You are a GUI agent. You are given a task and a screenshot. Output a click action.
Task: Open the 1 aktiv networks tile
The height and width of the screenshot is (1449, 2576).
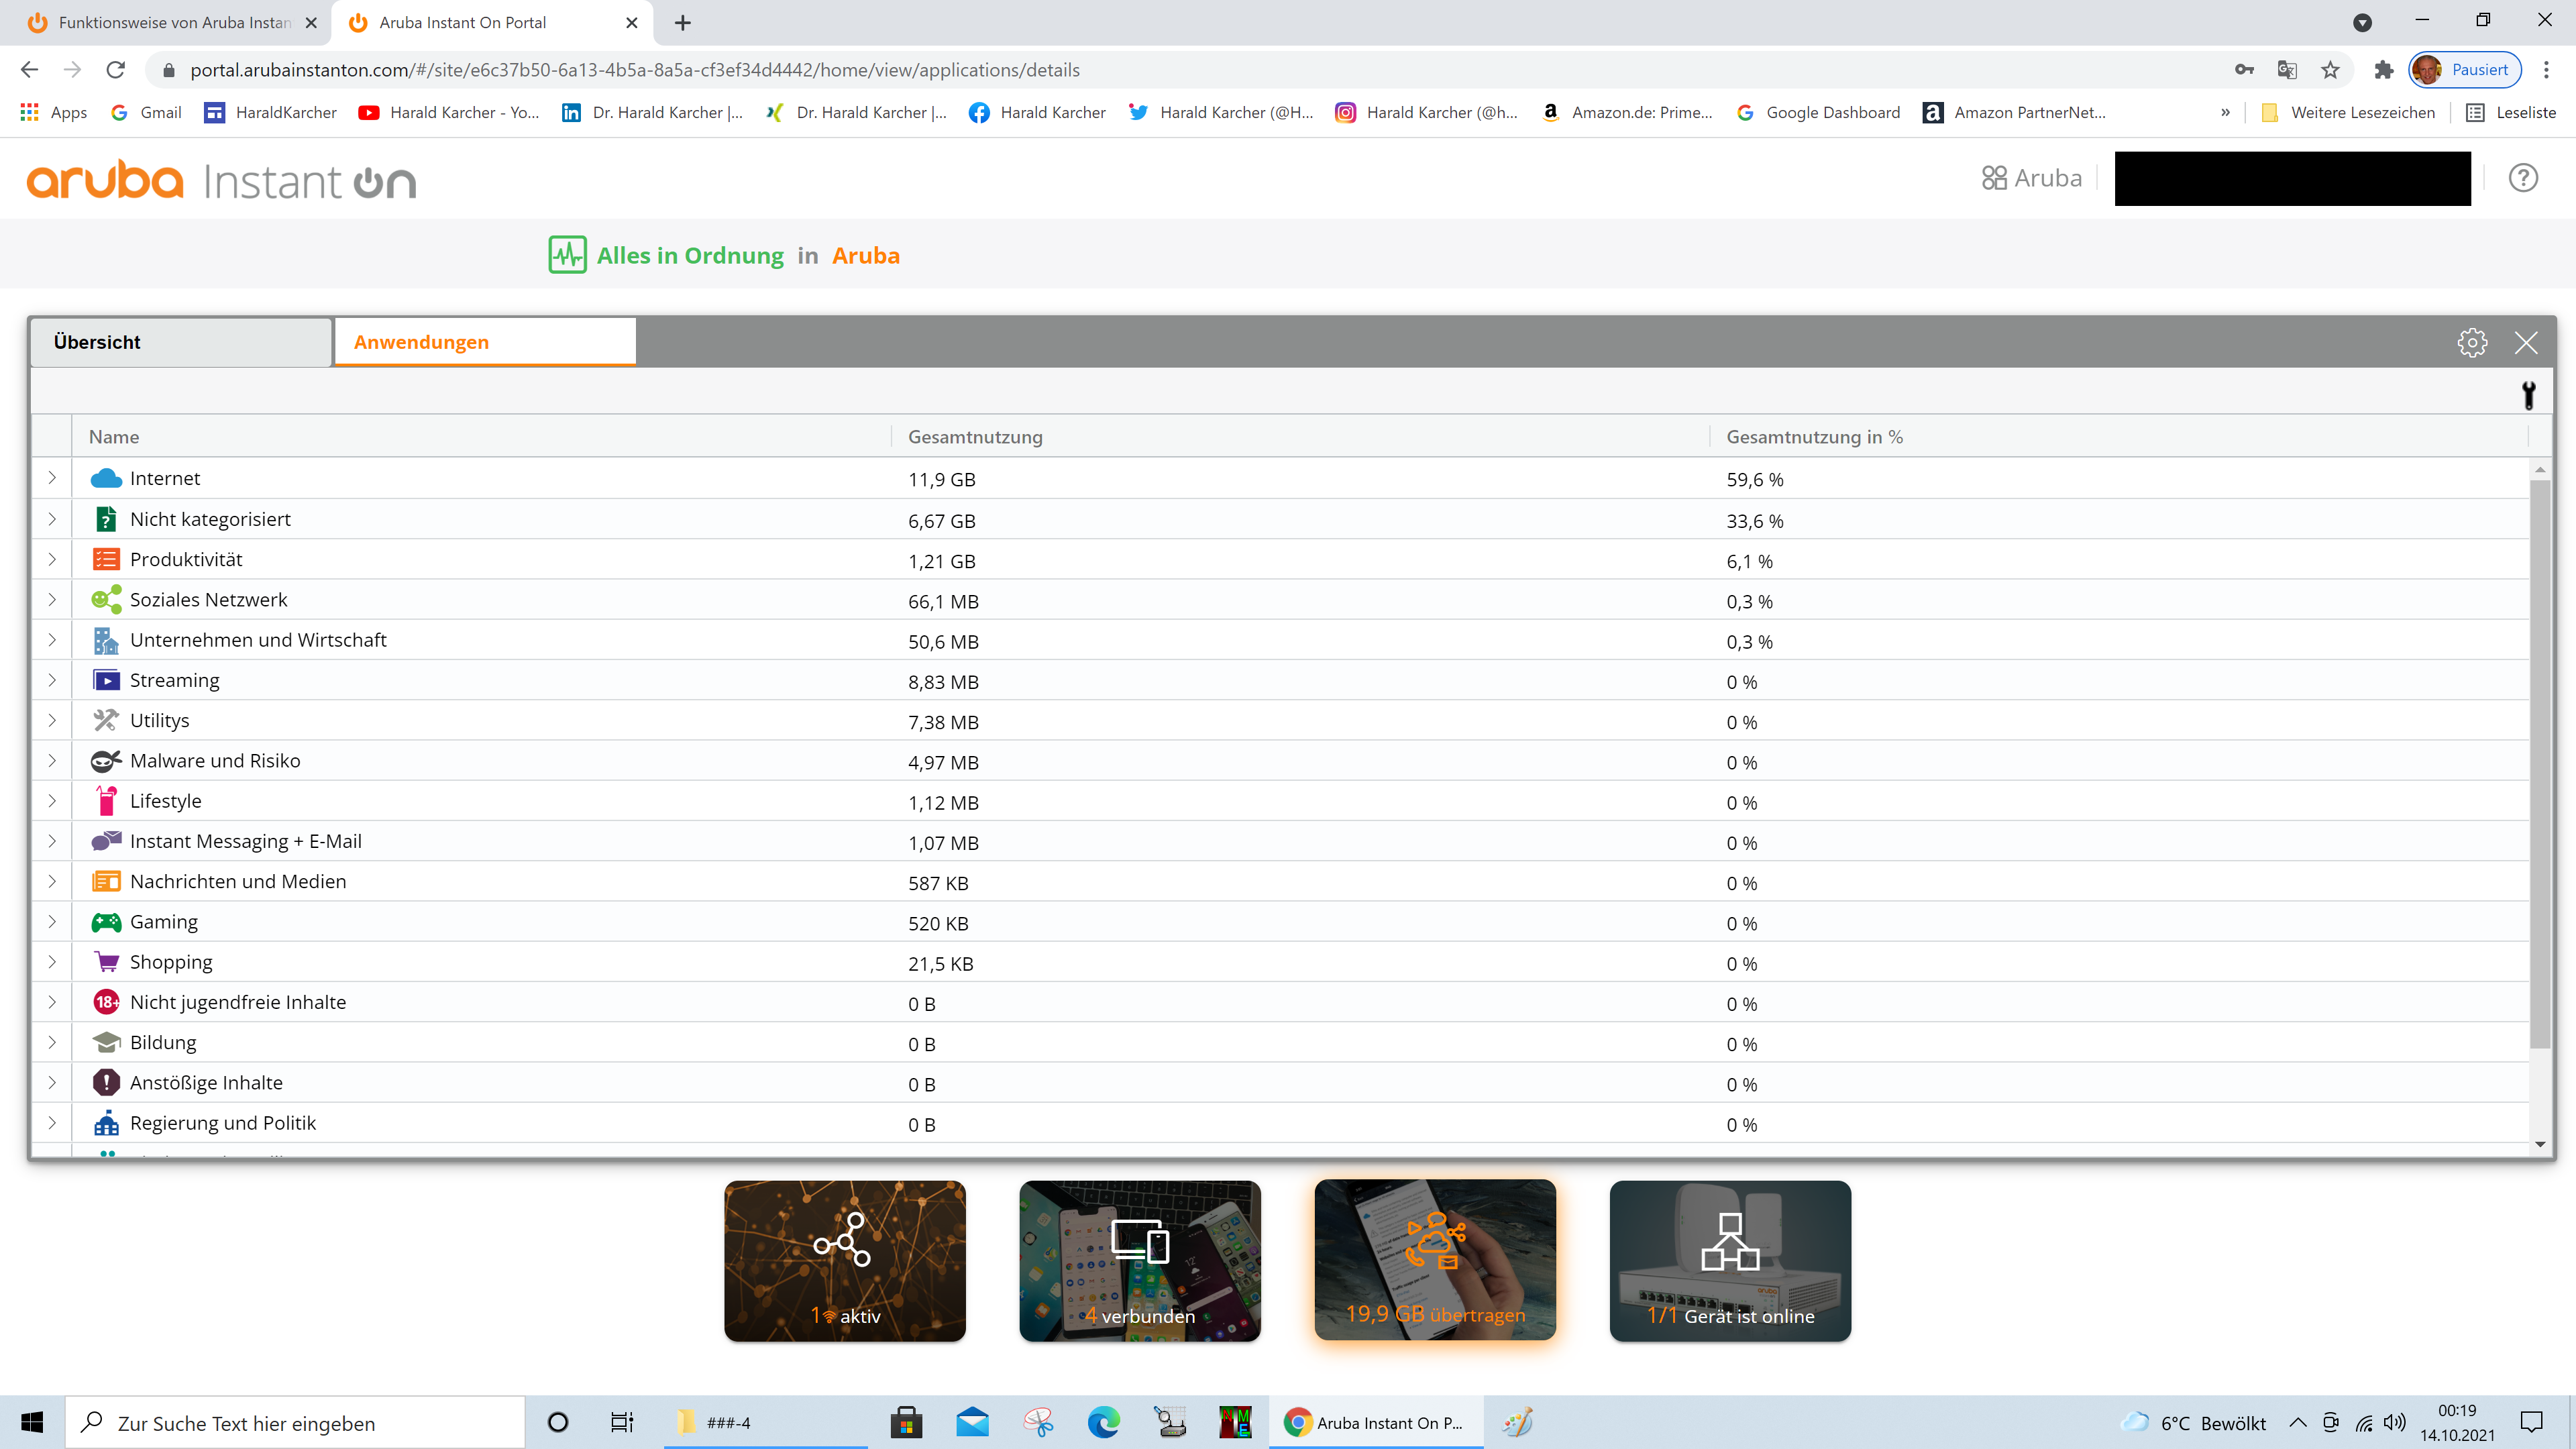(x=844, y=1260)
